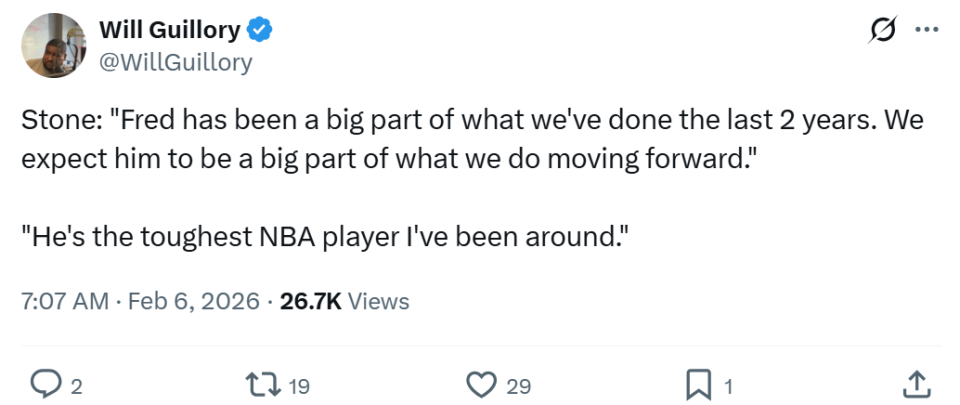960x405 pixels.
Task: Click the reply speech bubble icon
Action: point(45,384)
